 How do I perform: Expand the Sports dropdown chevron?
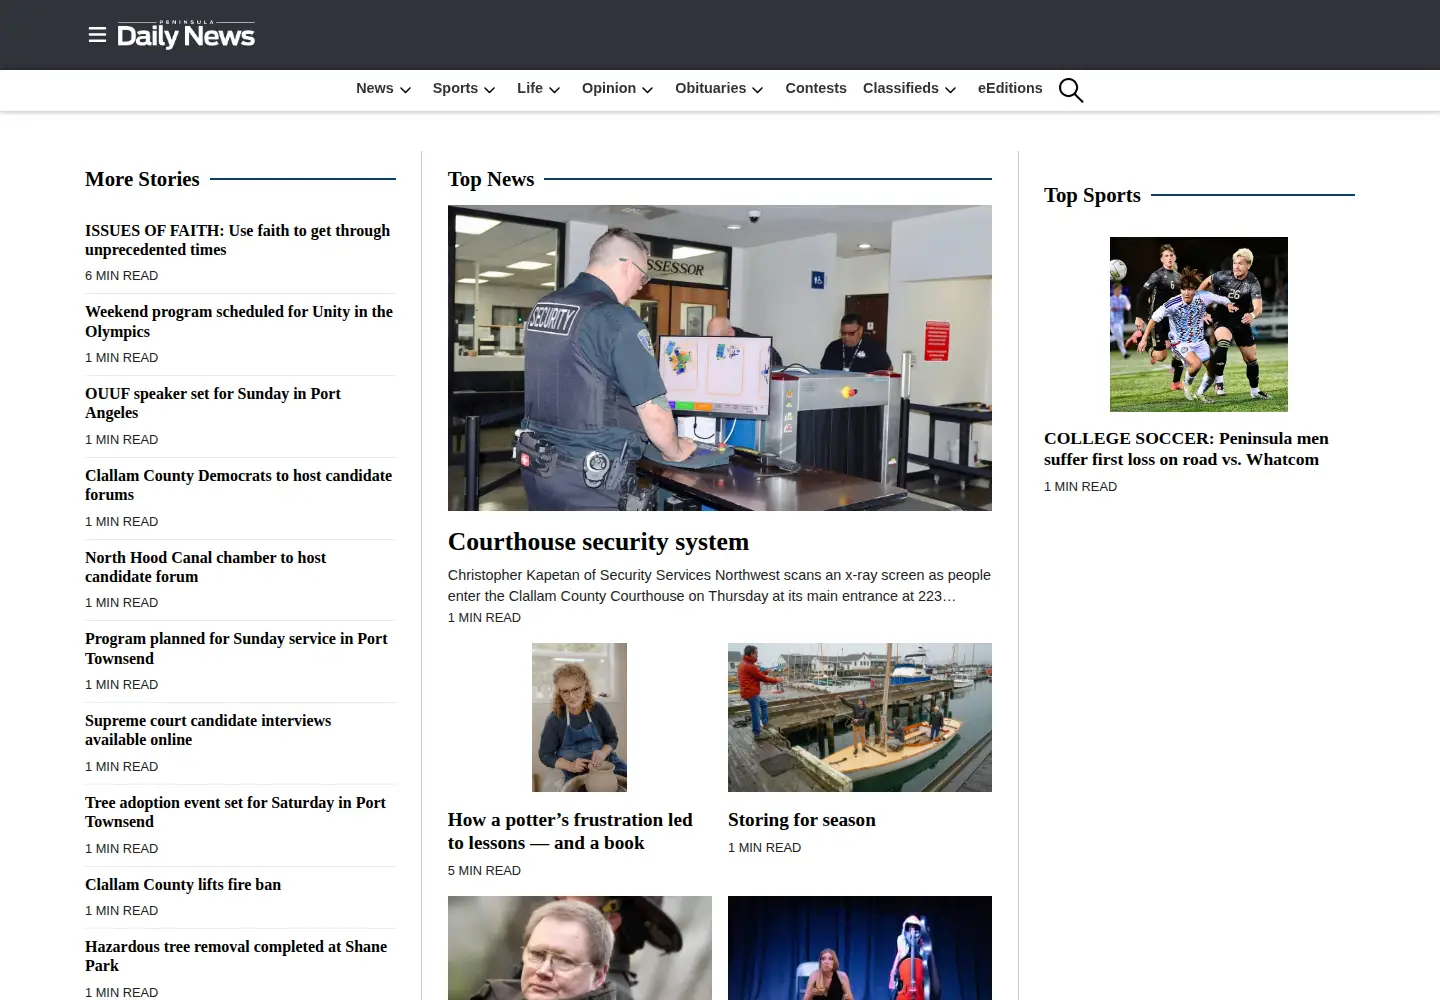click(x=490, y=90)
